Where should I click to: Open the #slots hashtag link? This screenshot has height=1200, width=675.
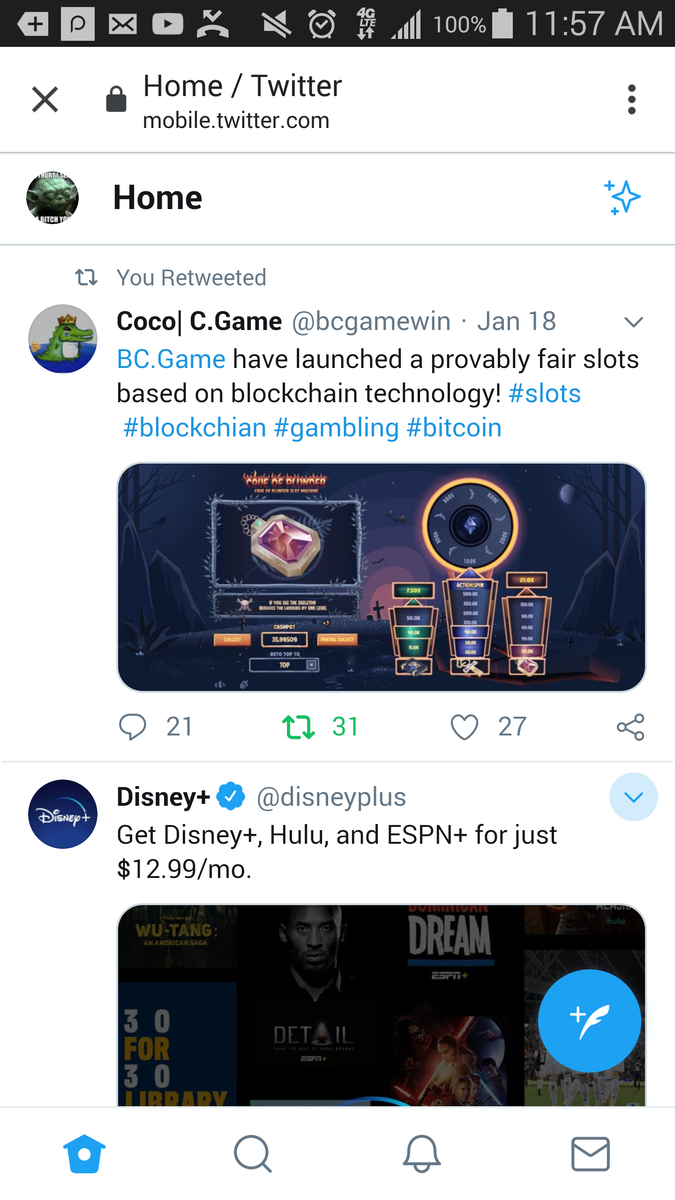[544, 393]
